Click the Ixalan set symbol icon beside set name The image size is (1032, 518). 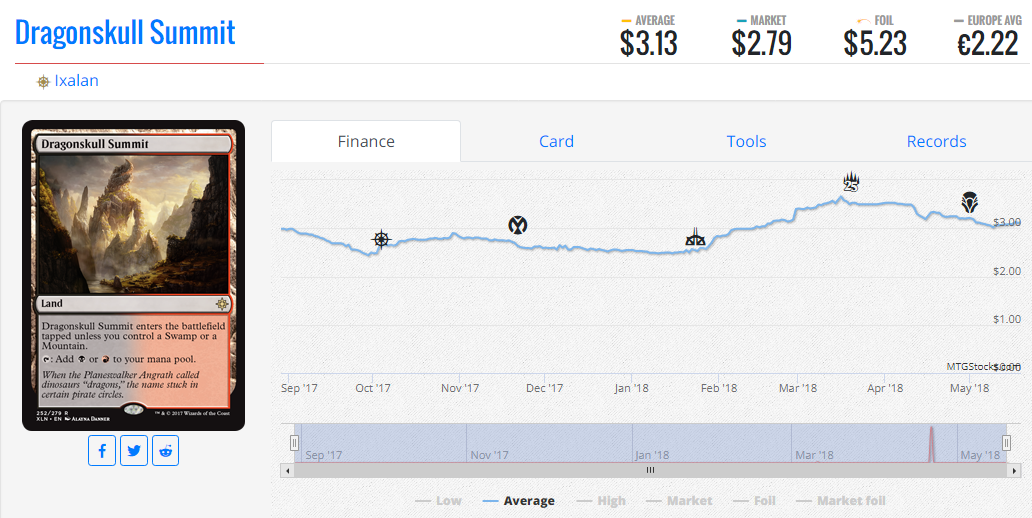click(43, 82)
